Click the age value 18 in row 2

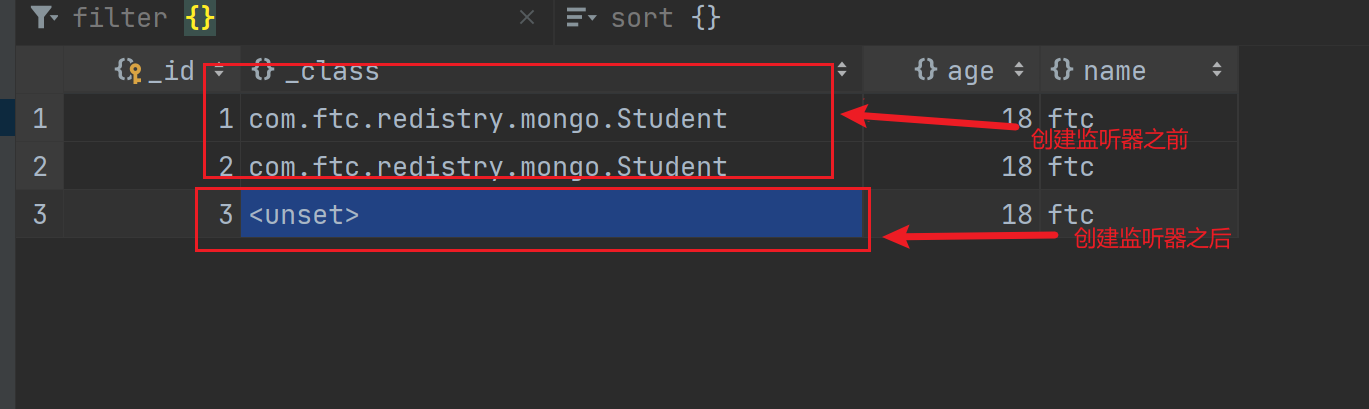click(x=1016, y=166)
